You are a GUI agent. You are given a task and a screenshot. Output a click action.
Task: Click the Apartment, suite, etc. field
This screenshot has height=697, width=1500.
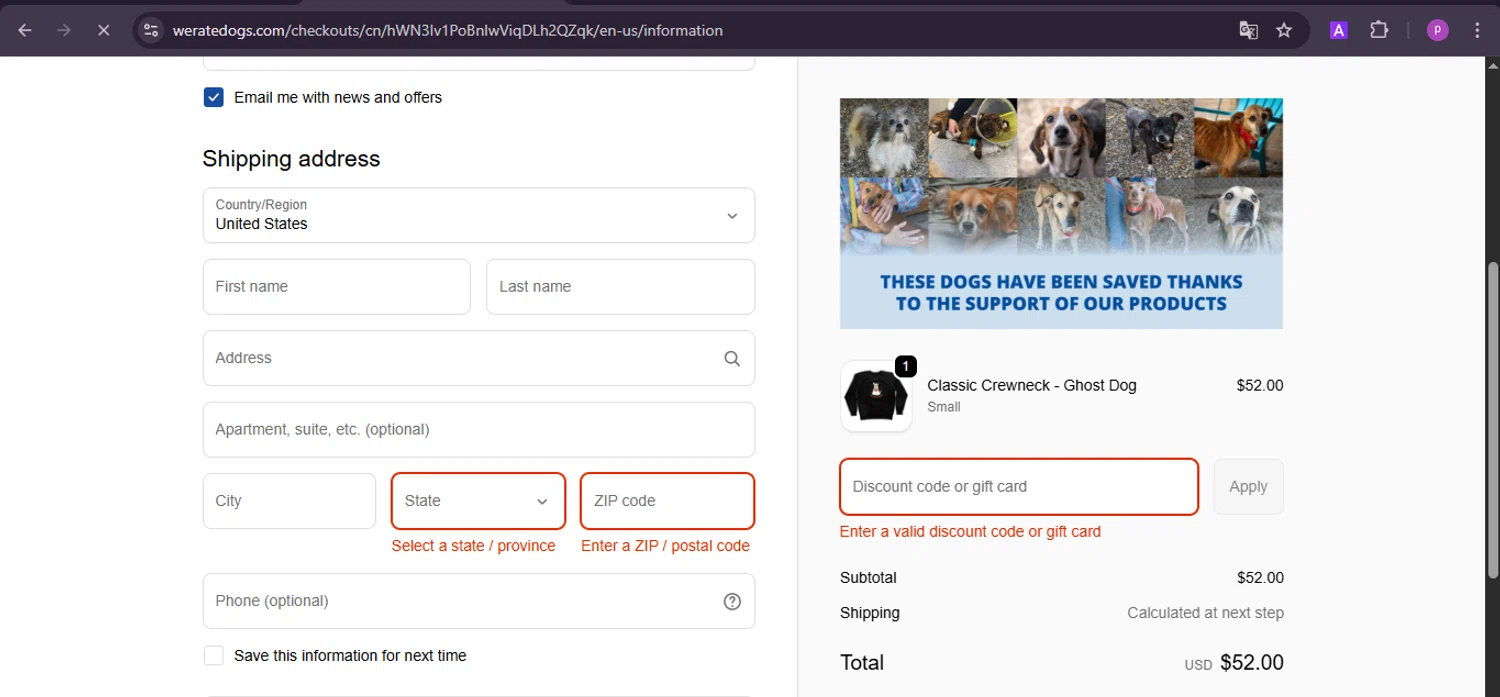[479, 430]
